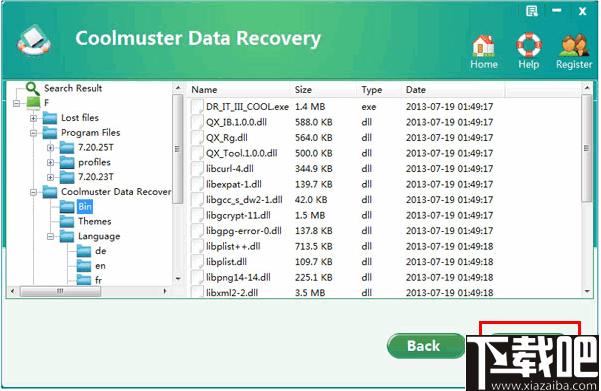Expand the 7.20.23T folder node
The height and width of the screenshot is (391, 601).
point(51,177)
